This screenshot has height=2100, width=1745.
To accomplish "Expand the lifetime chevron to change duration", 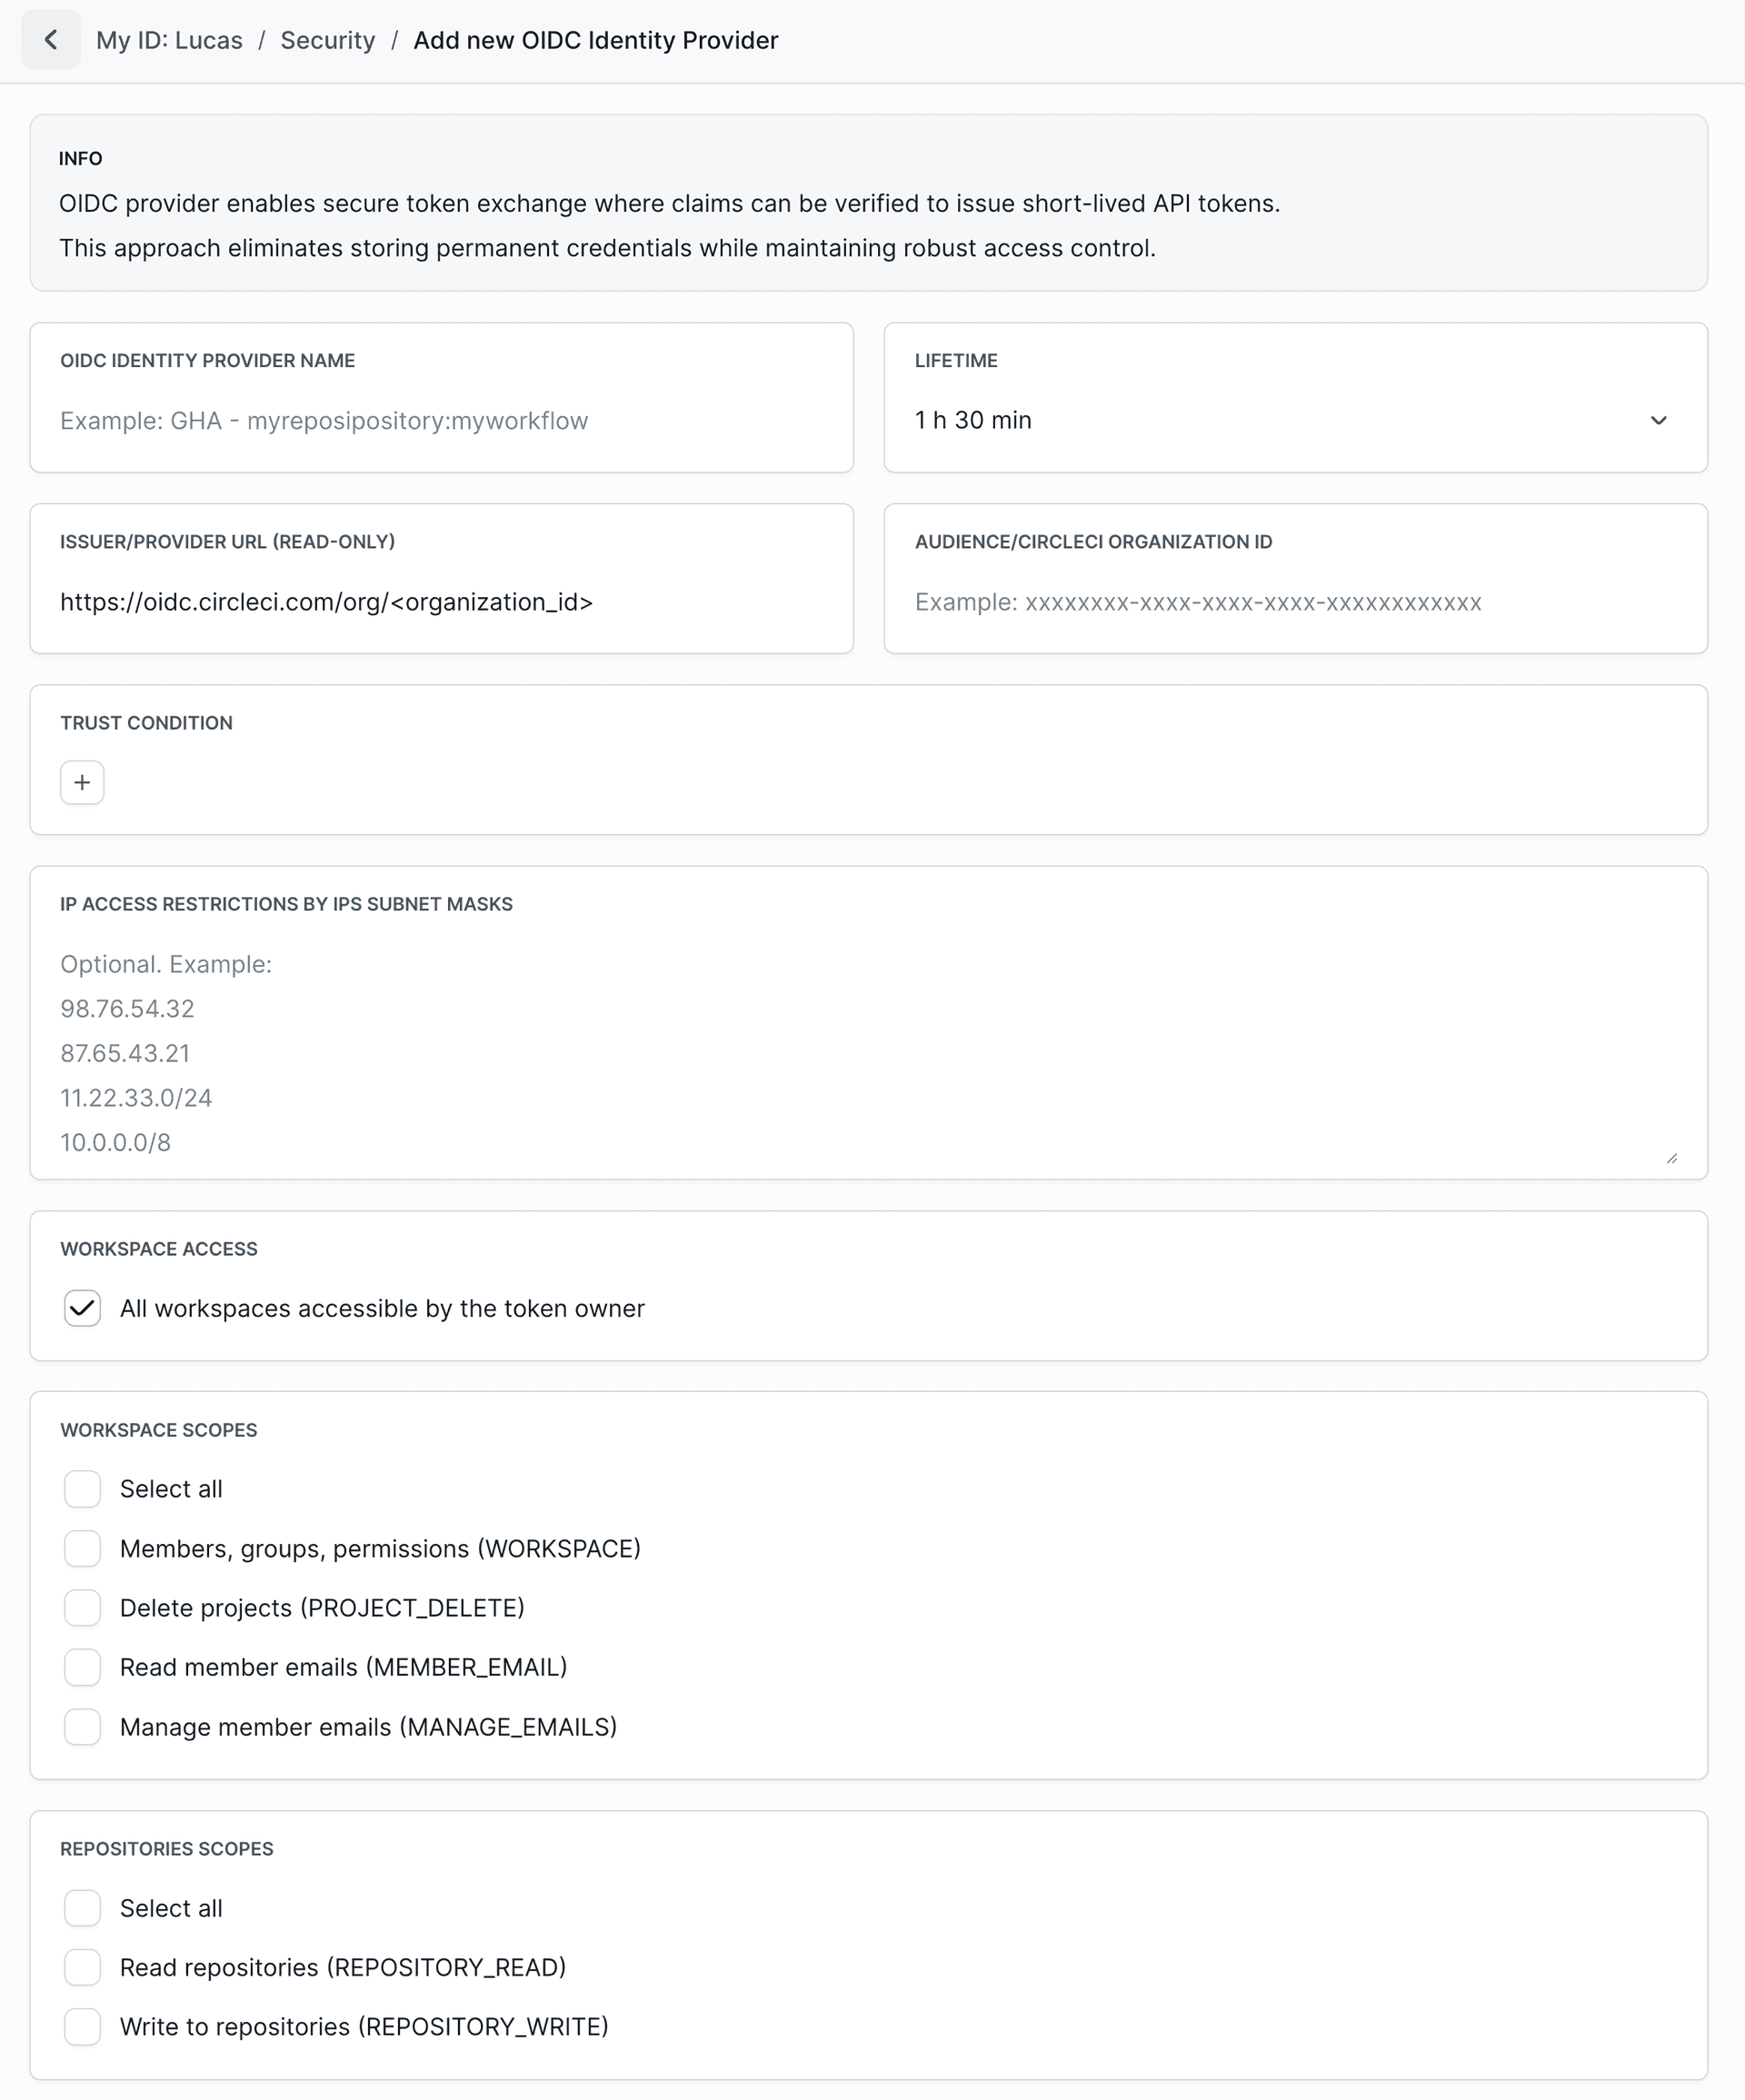I will 1658,420.
